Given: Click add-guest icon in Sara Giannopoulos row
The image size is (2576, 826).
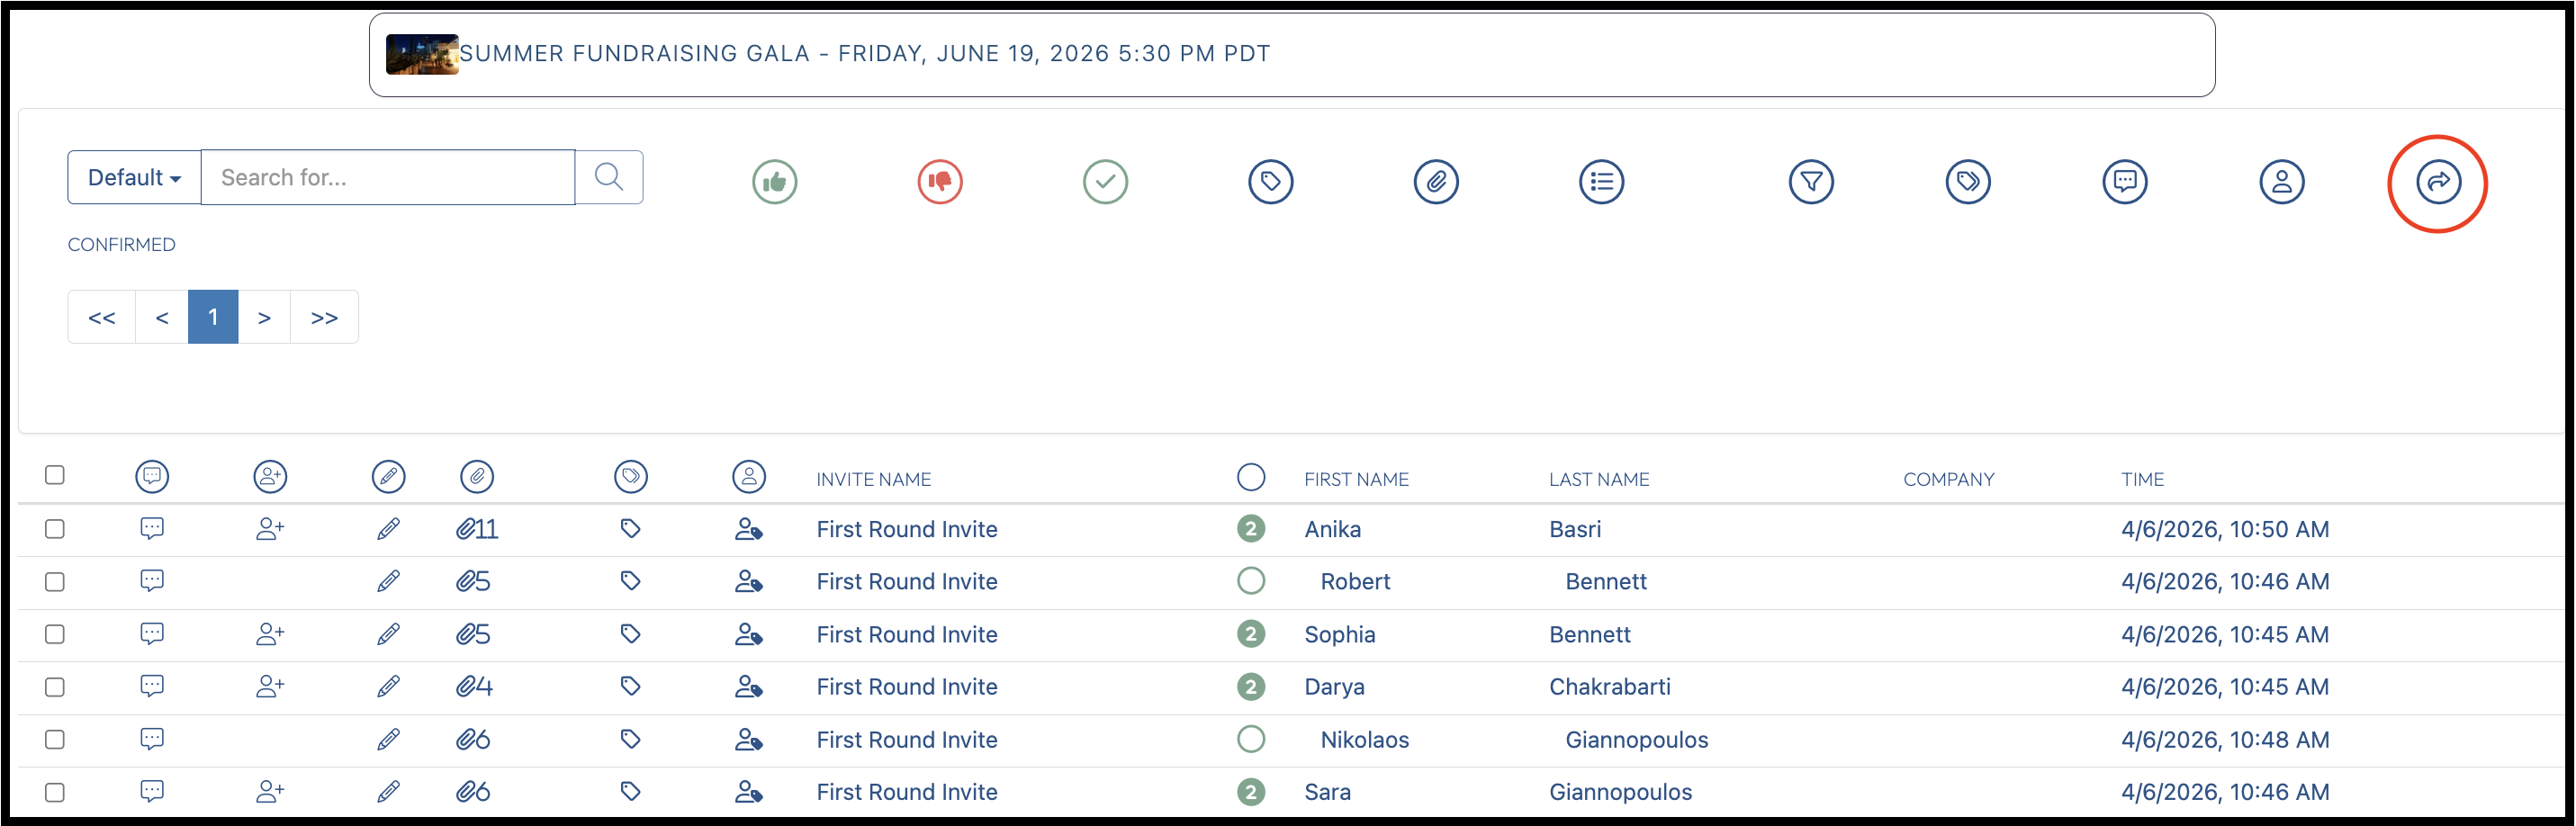Looking at the screenshot, I should [270, 791].
